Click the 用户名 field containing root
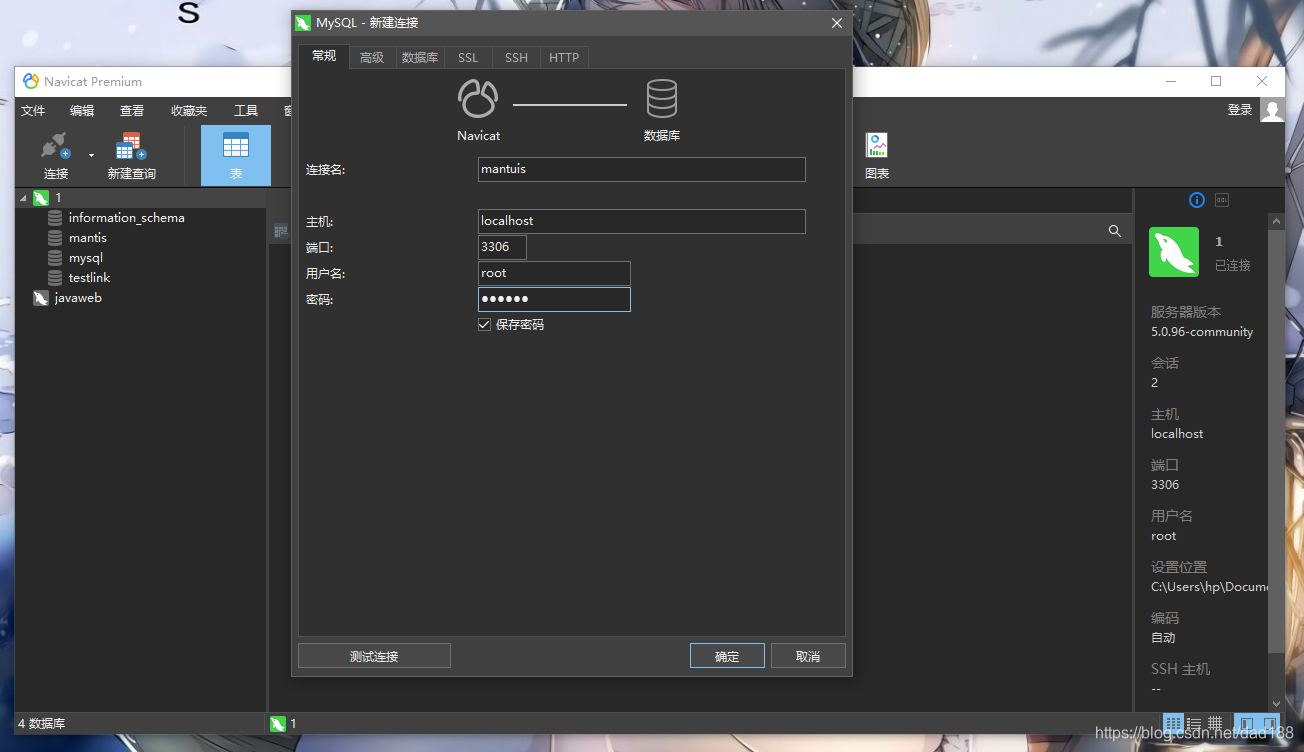This screenshot has width=1304, height=752. coord(554,273)
